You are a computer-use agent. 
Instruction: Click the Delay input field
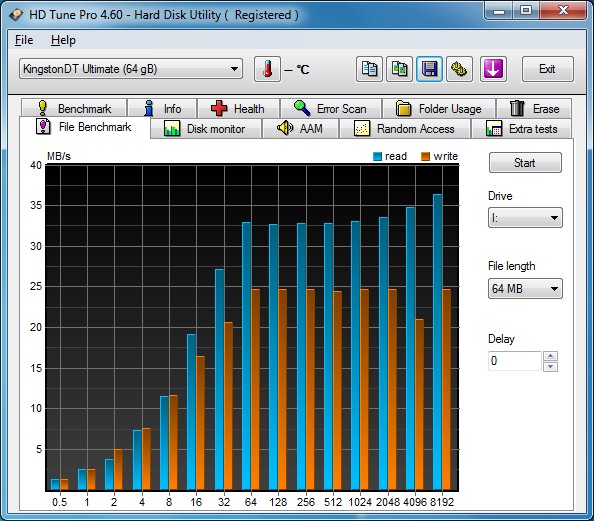click(x=515, y=361)
